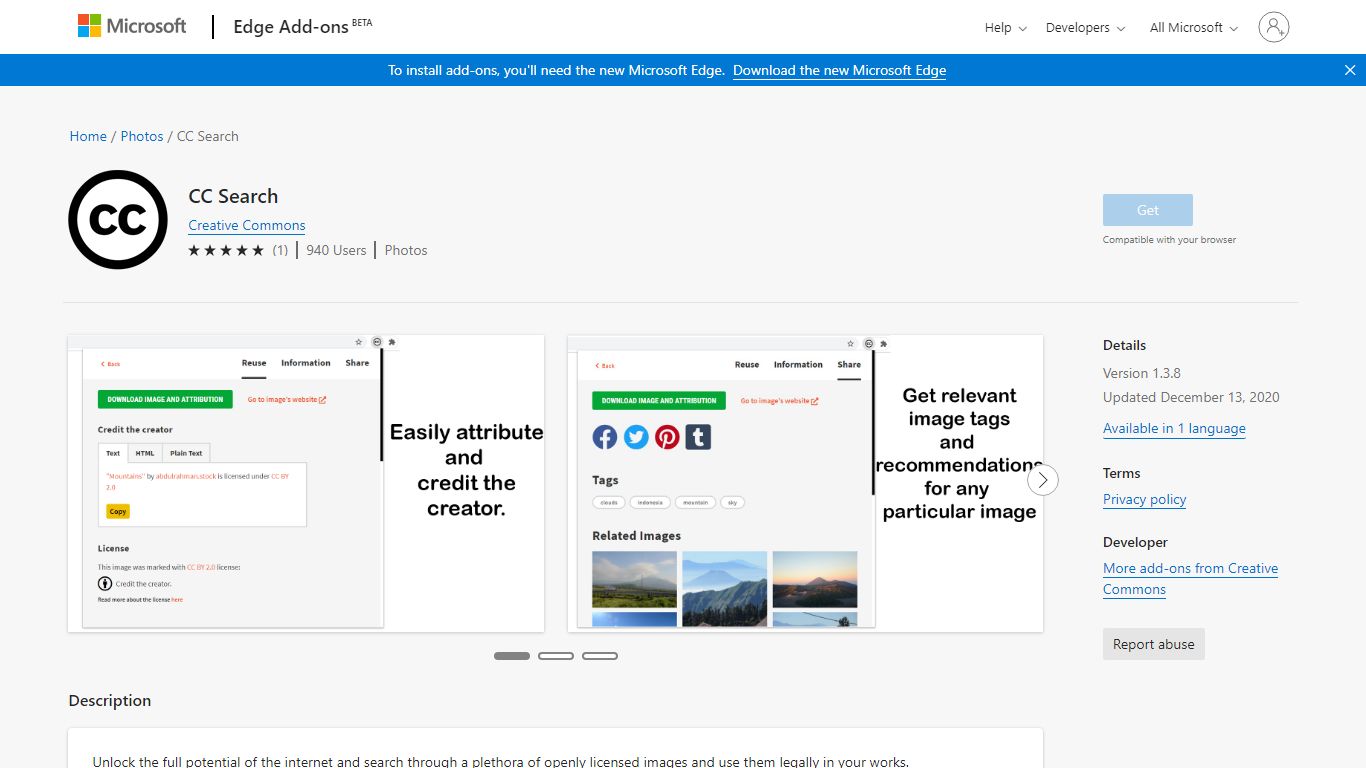Select the second carousel page indicator
Screen dimensions: 1366x768
(x=556, y=656)
